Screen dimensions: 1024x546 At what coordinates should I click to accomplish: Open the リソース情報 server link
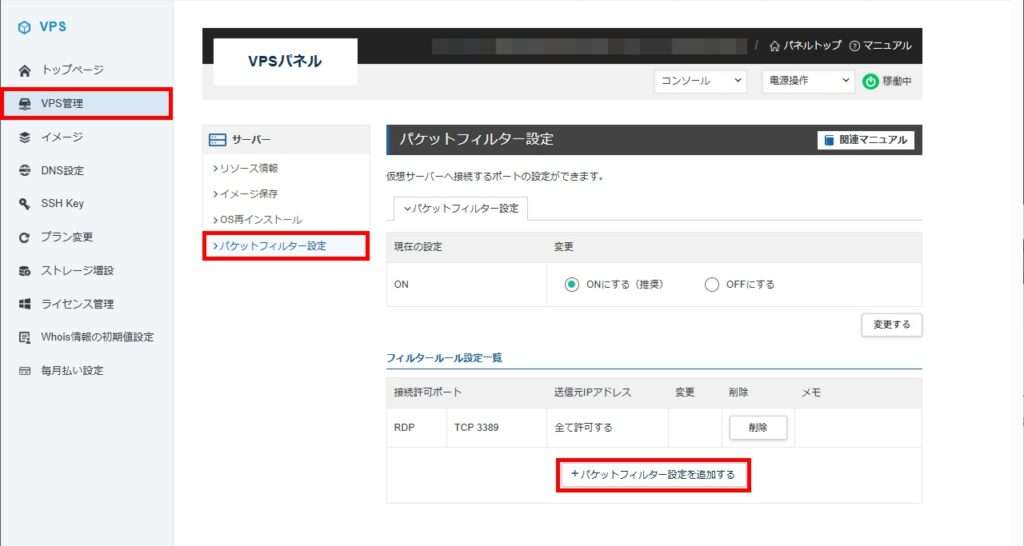248,168
